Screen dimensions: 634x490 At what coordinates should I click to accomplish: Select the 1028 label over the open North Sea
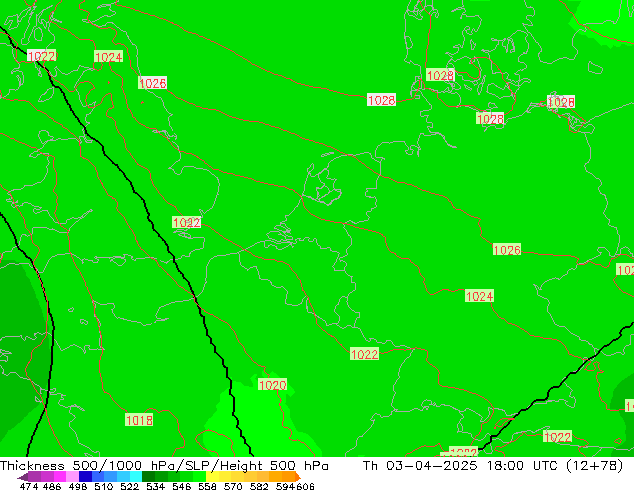tap(381, 100)
